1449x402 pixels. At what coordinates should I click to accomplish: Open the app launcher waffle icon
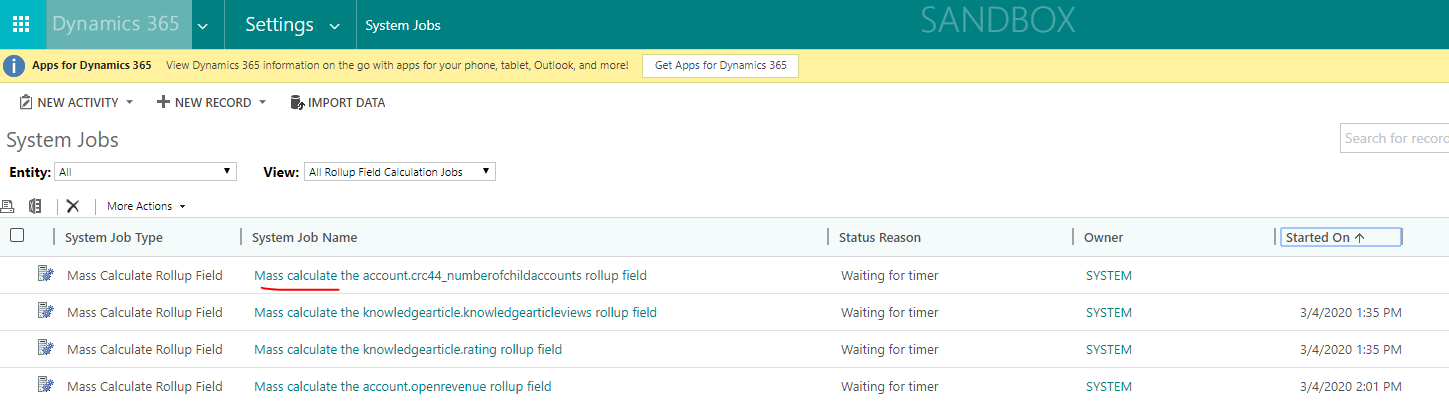click(21, 25)
